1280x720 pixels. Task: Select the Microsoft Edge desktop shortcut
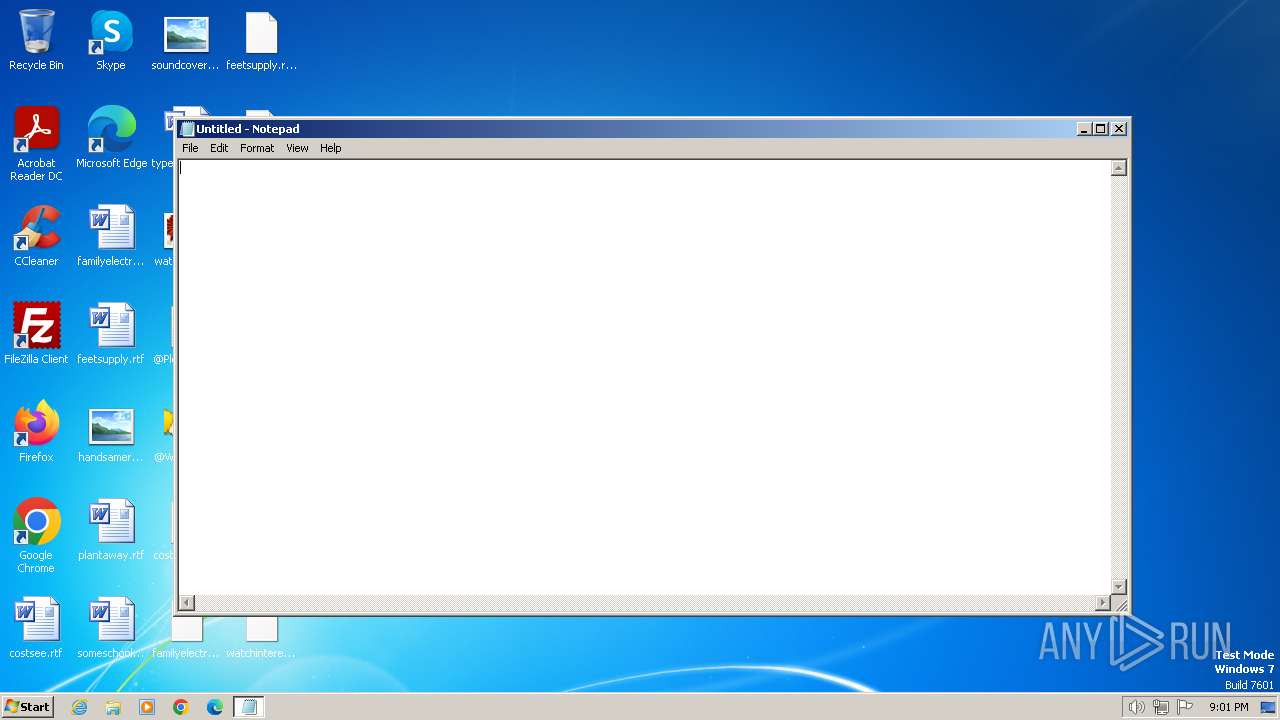coord(111,138)
